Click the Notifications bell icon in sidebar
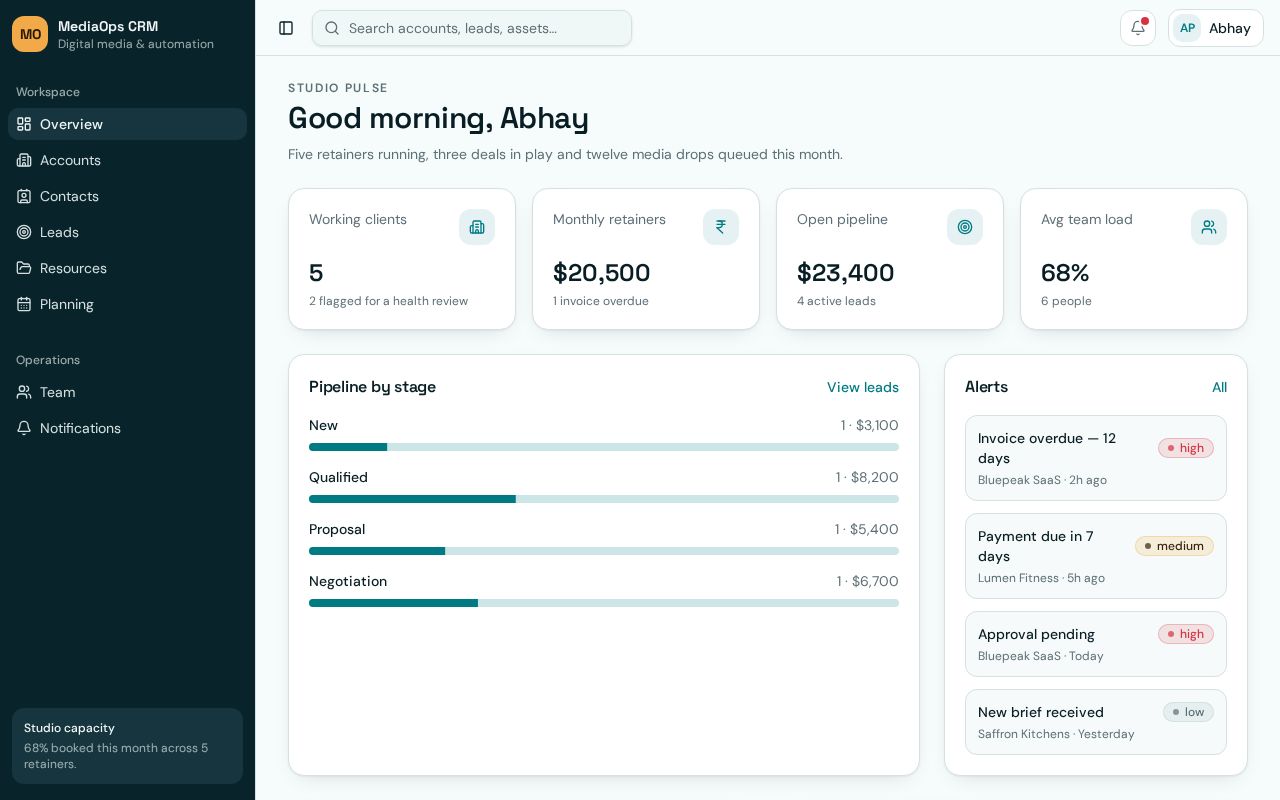Viewport: 1280px width, 800px height. (x=24, y=428)
